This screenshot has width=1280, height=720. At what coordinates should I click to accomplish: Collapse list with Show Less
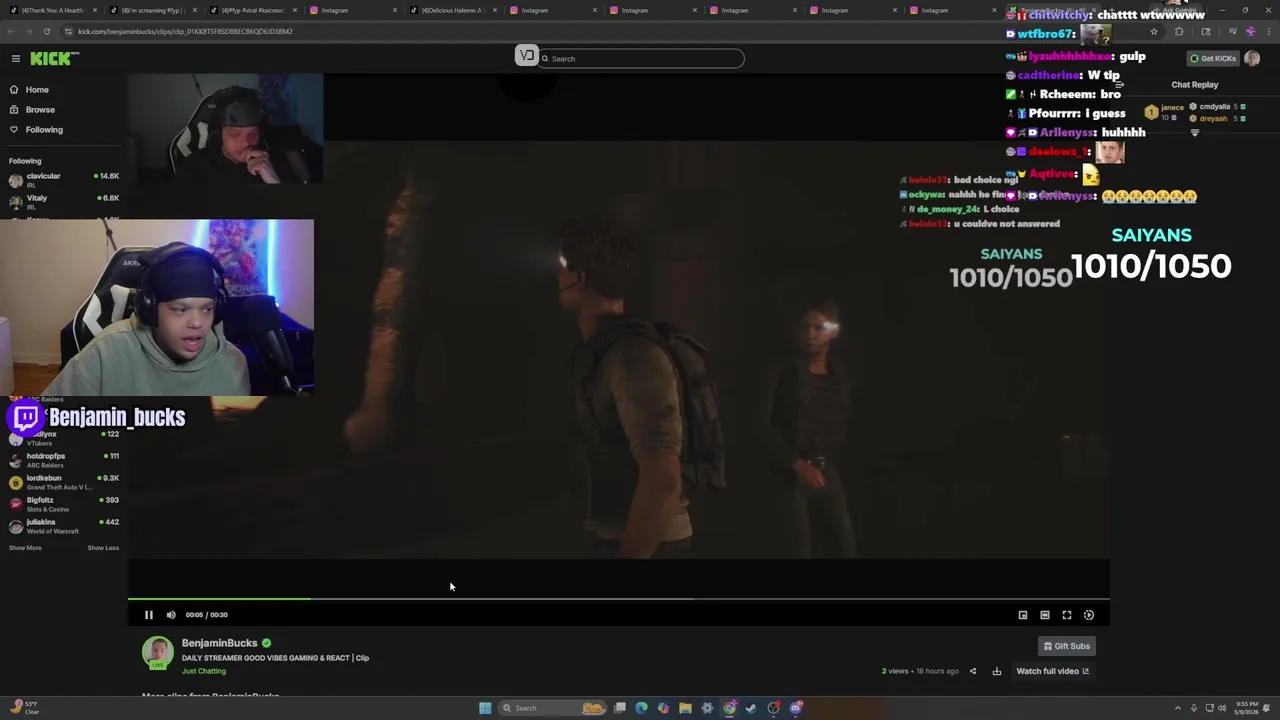(103, 548)
